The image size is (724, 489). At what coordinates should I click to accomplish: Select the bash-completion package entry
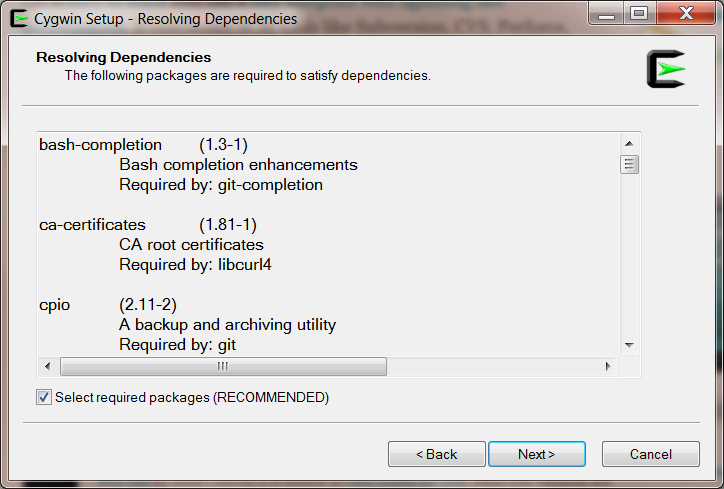click(100, 145)
